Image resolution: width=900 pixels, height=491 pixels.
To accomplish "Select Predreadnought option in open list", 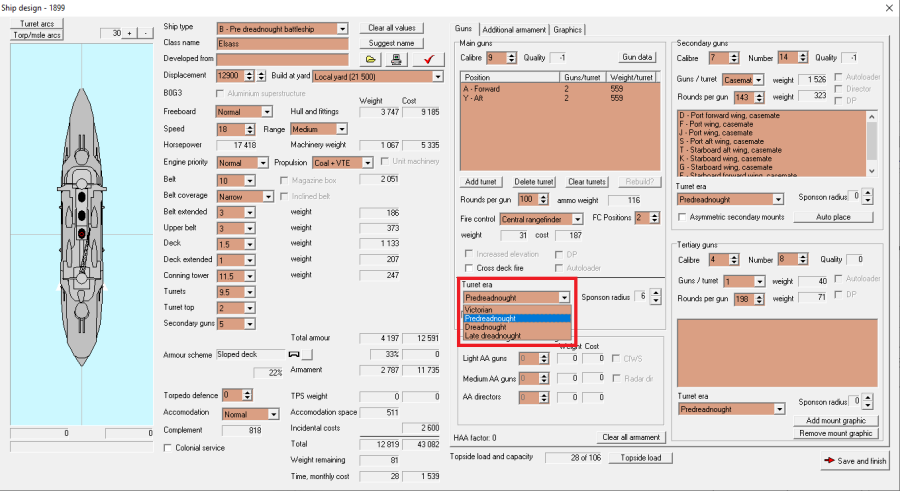I will [x=517, y=319].
